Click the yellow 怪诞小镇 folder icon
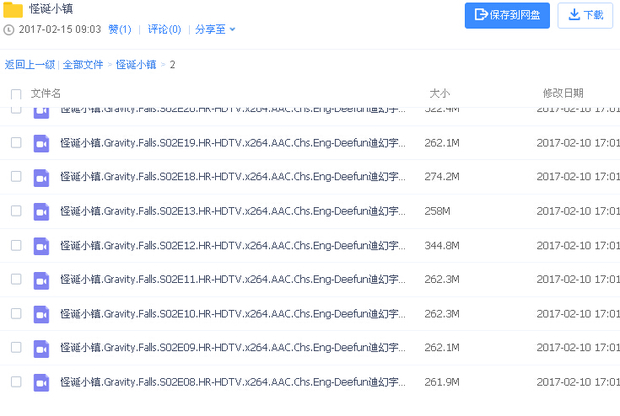Screen dimensions: 620x416 13,10
